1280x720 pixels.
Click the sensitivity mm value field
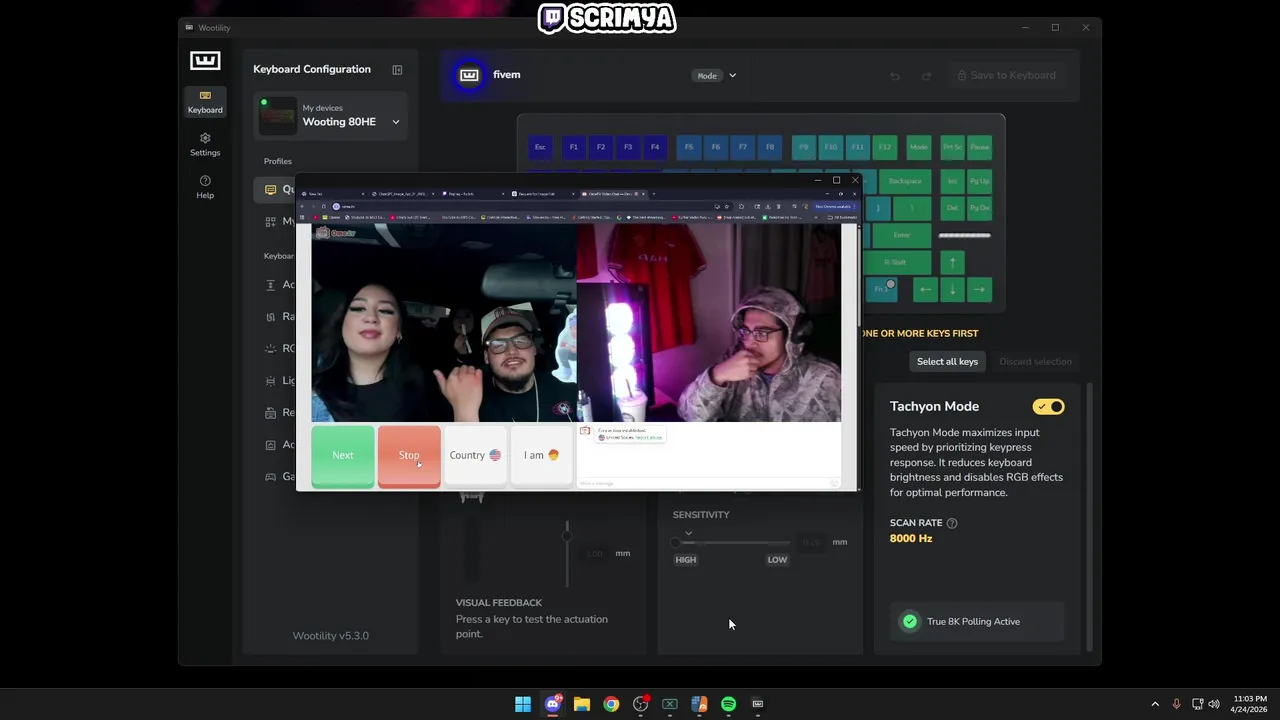(x=811, y=542)
